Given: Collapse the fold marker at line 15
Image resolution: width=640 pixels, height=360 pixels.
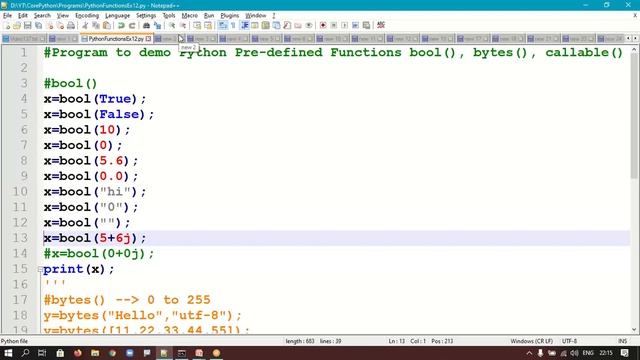Looking at the screenshot, I should (x=40, y=269).
